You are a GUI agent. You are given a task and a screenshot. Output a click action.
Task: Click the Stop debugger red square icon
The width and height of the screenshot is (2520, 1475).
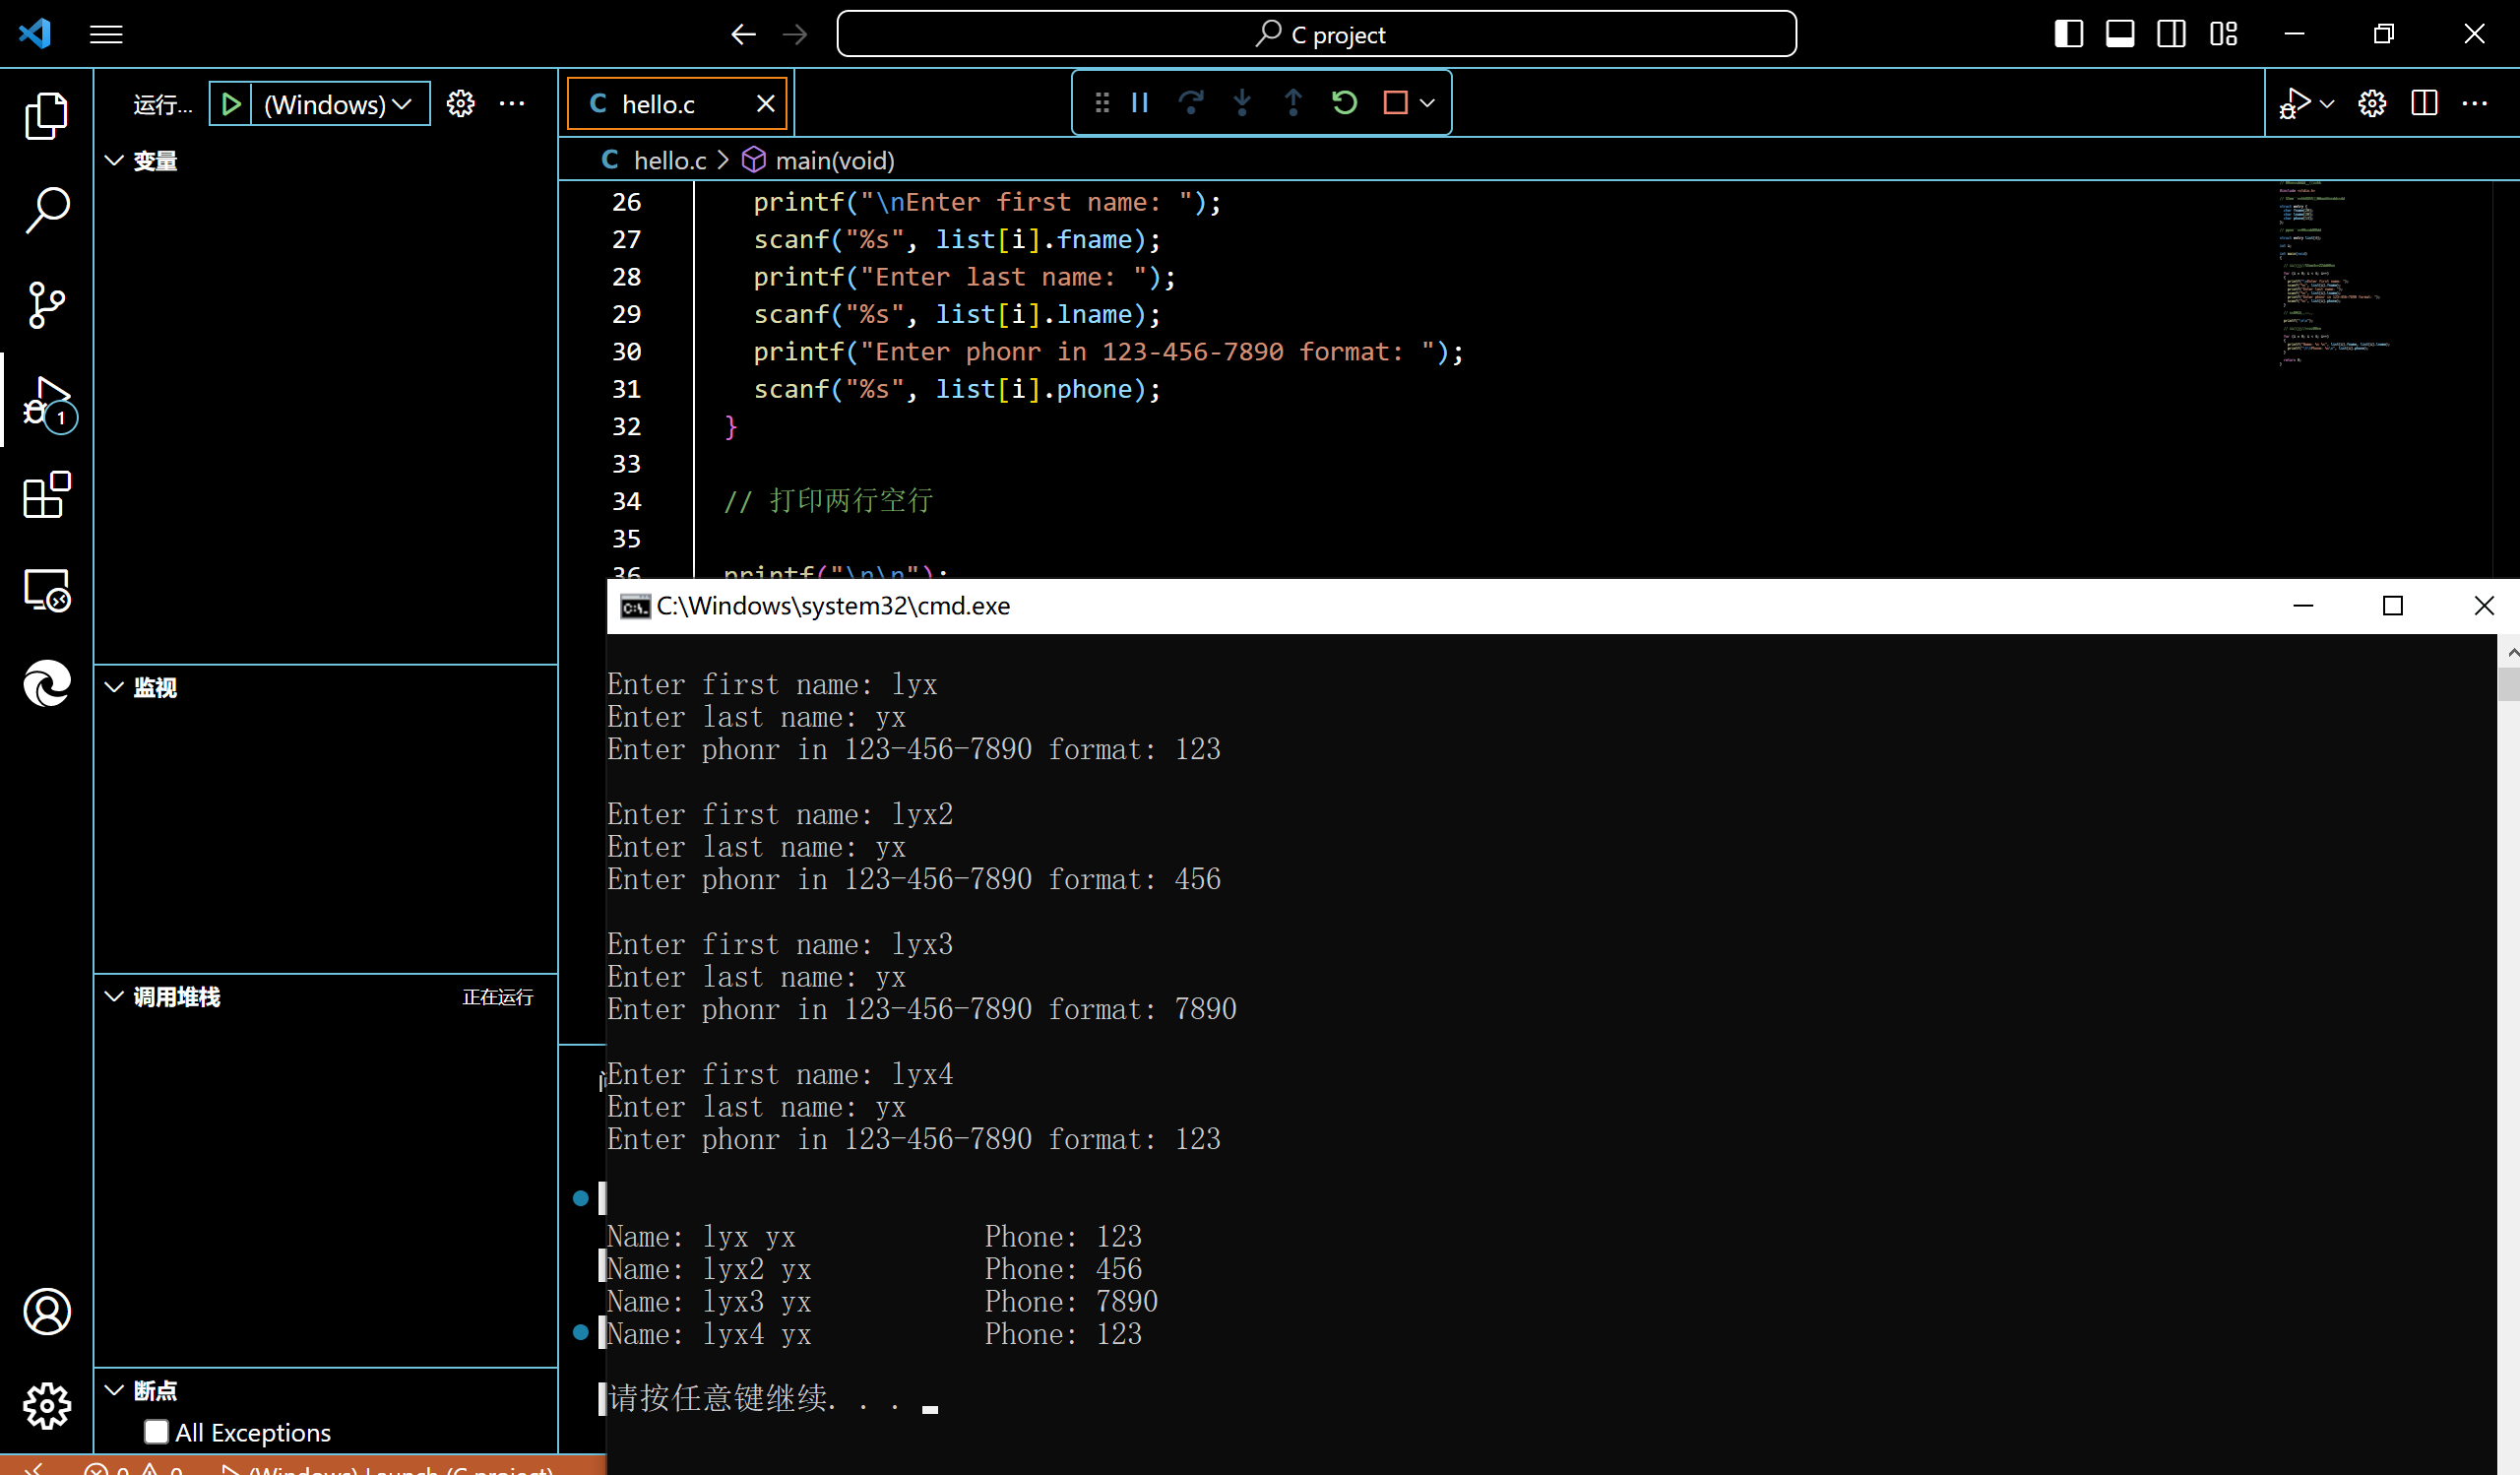1397,101
